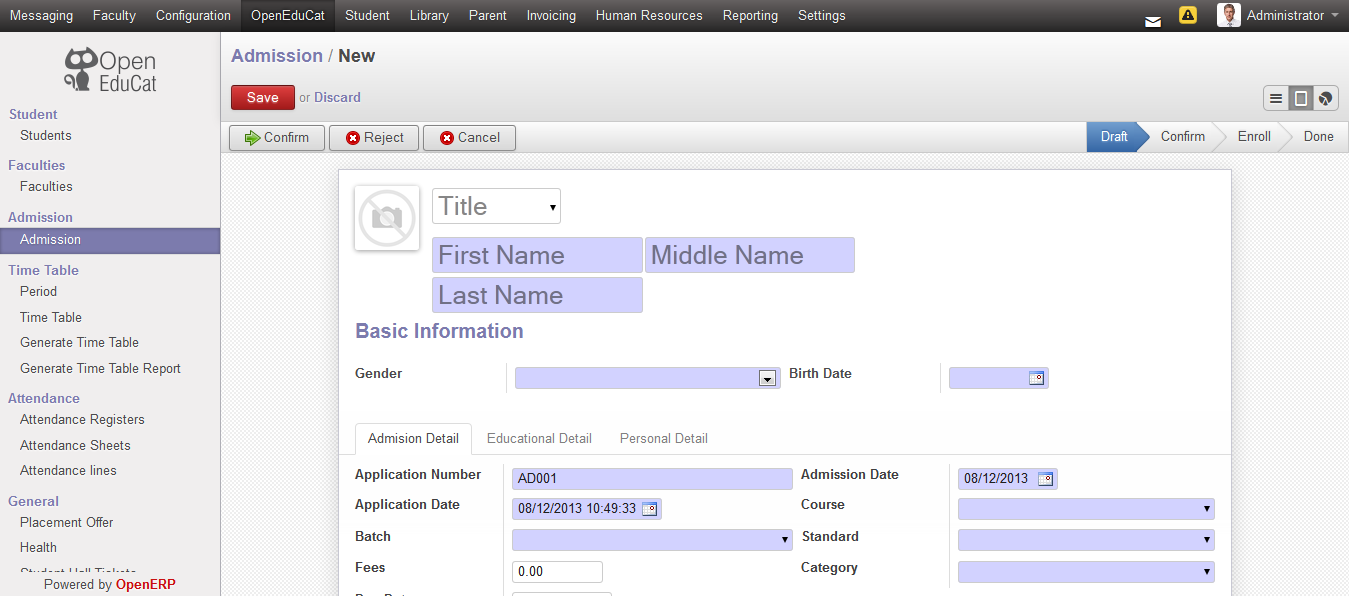Click the camera placeholder to add a photo
The image size is (1349, 596).
pos(386,217)
